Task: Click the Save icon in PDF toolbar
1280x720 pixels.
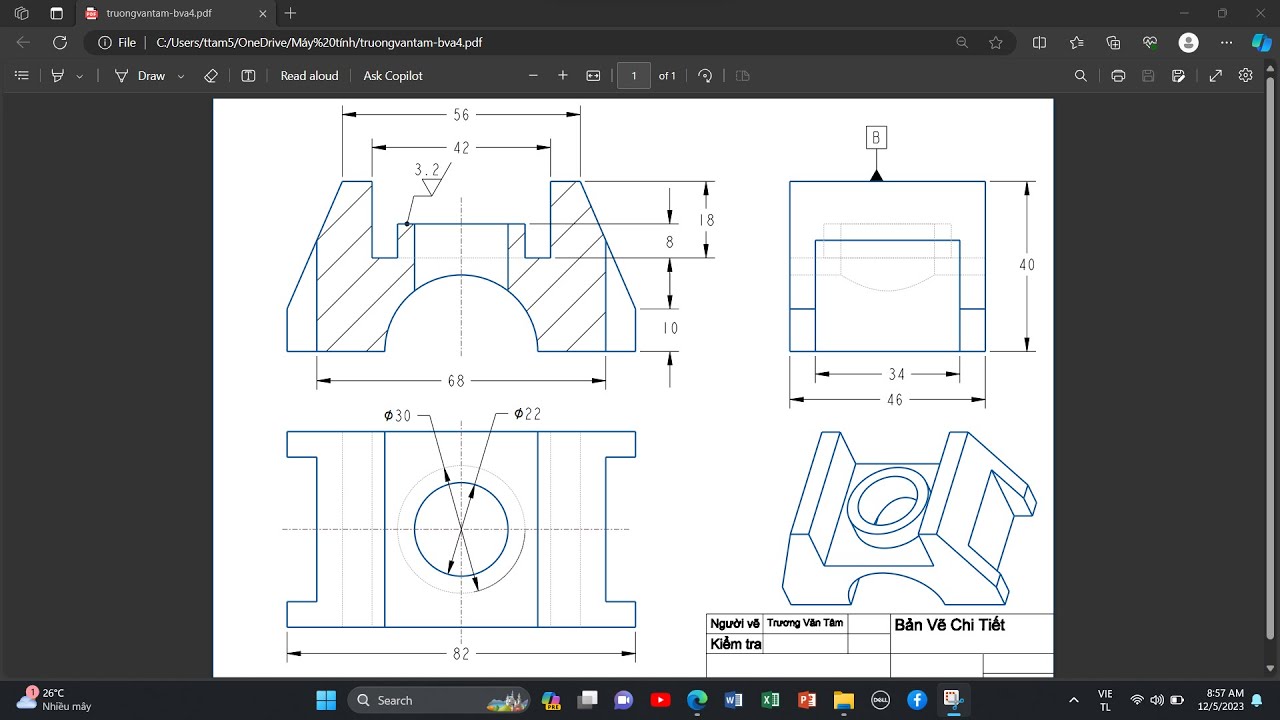Action: coord(1148,76)
